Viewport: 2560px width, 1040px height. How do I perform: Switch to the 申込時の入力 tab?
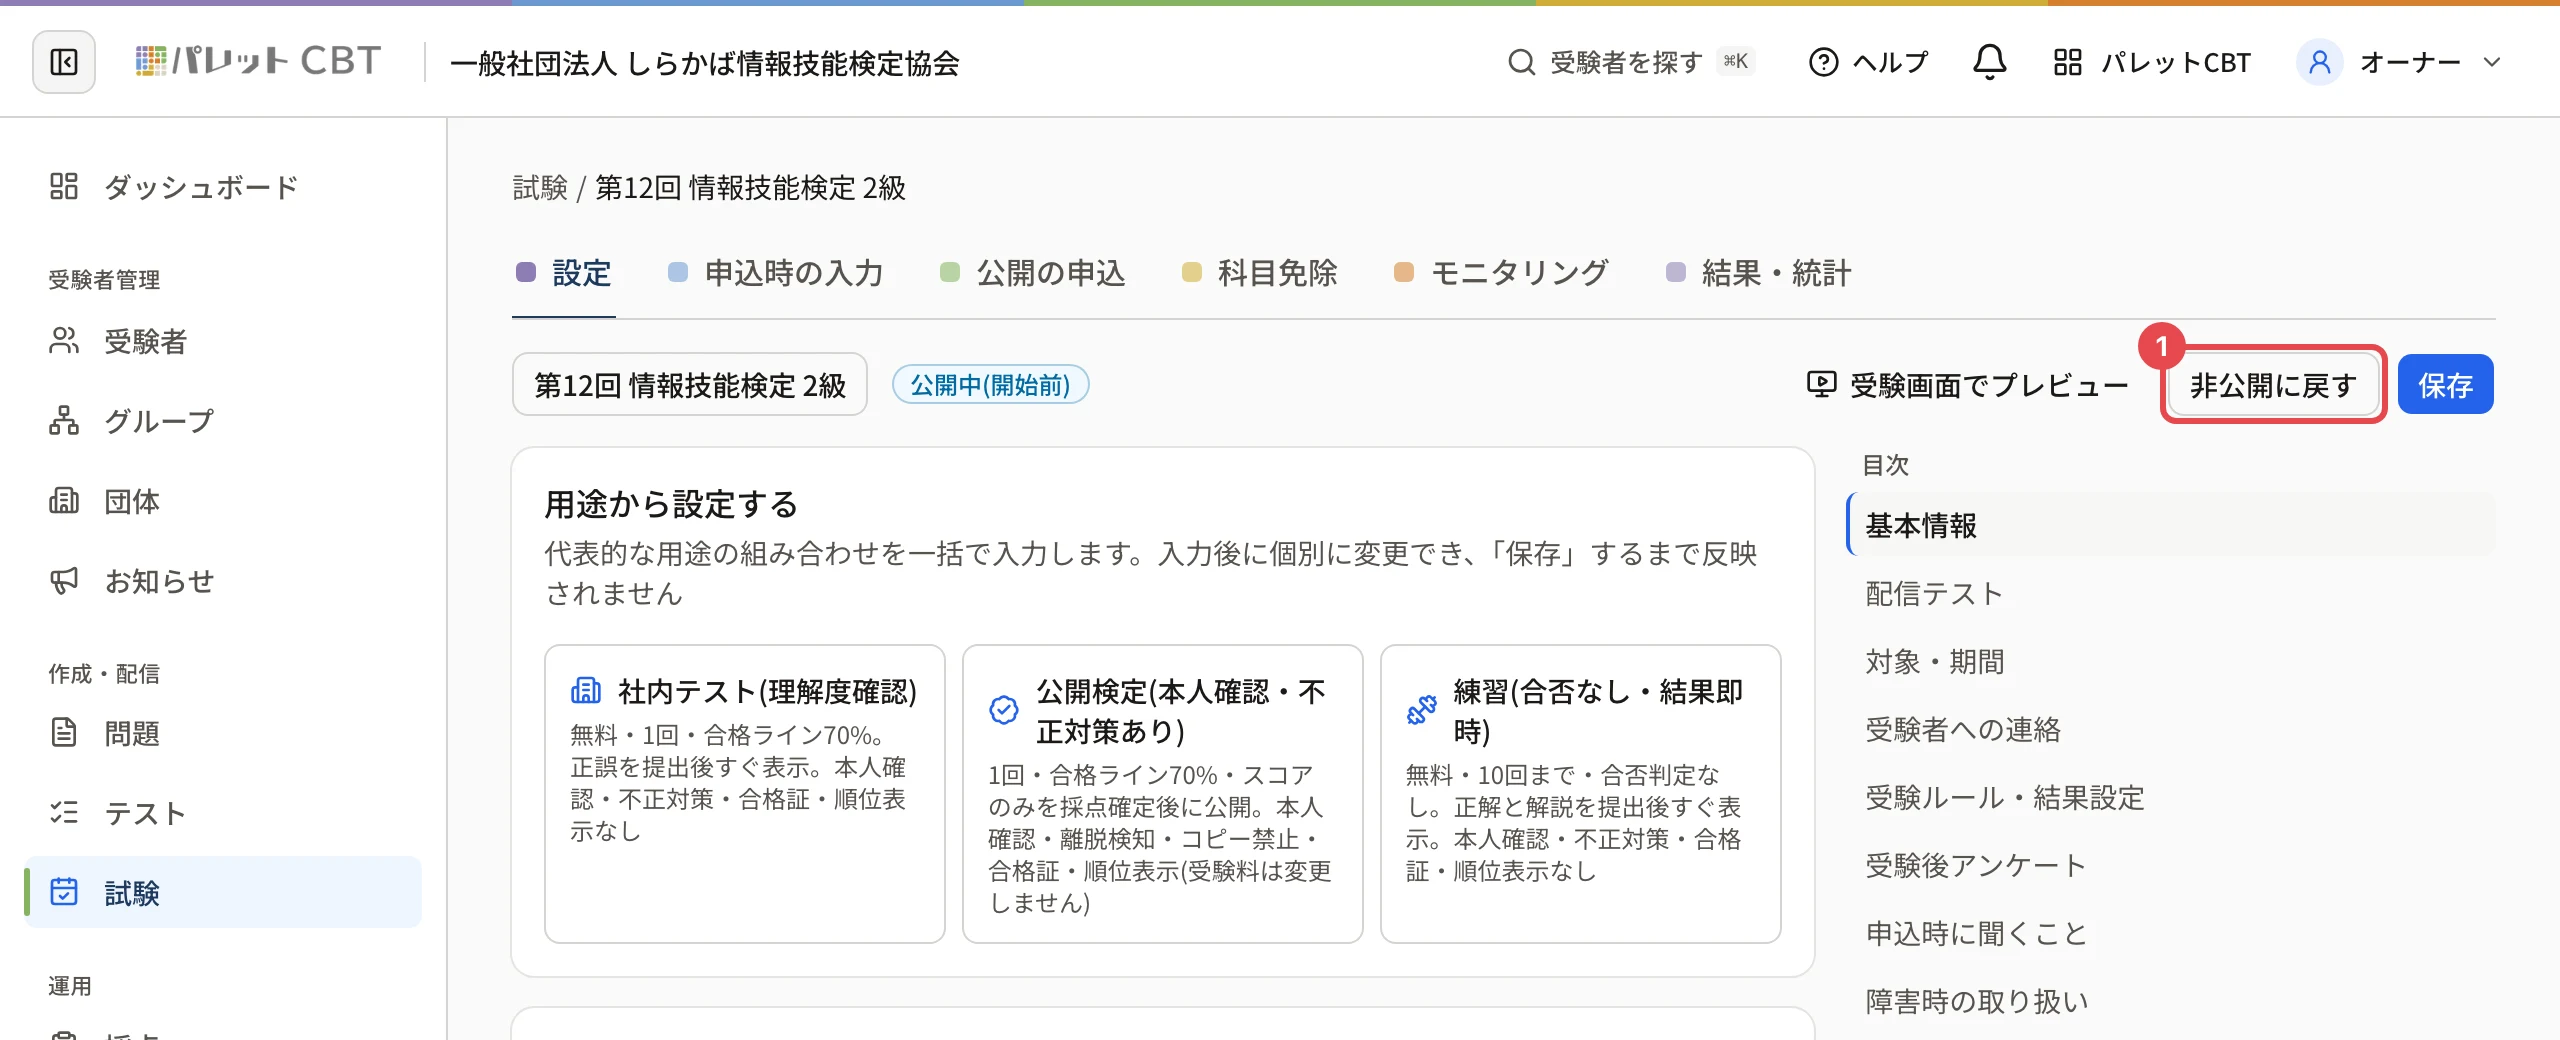[776, 273]
